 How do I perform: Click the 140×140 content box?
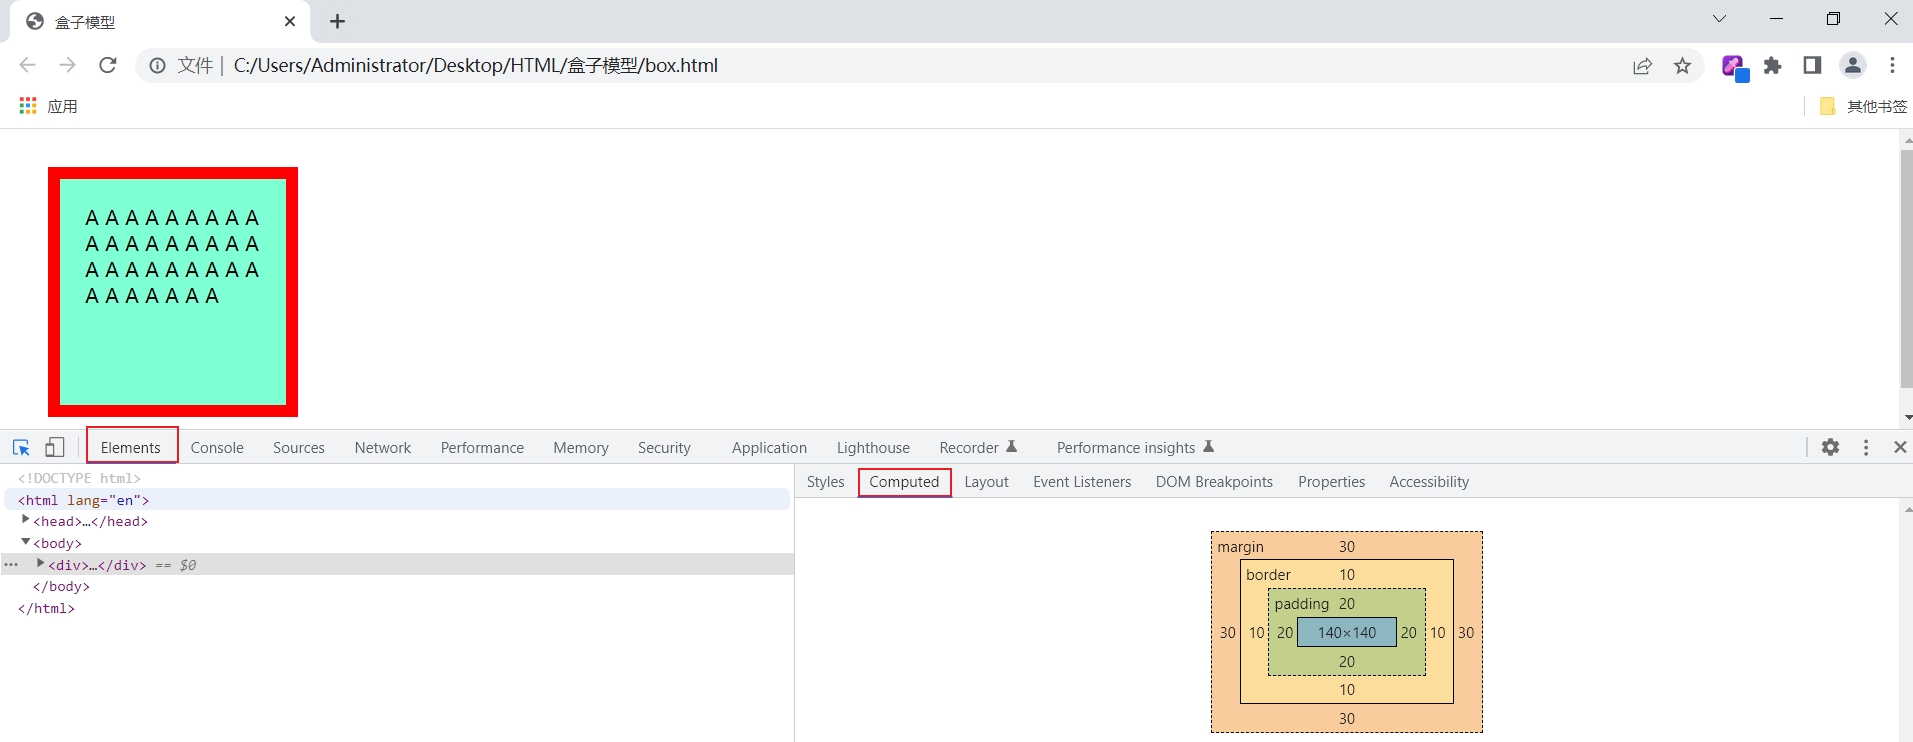(1346, 632)
